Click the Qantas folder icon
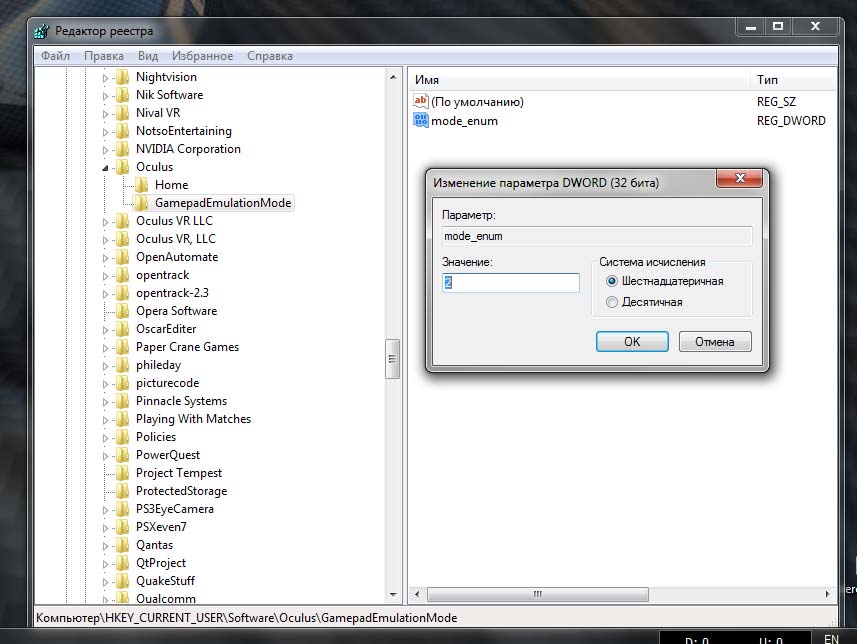The image size is (857, 644). pyautogui.click(x=124, y=545)
